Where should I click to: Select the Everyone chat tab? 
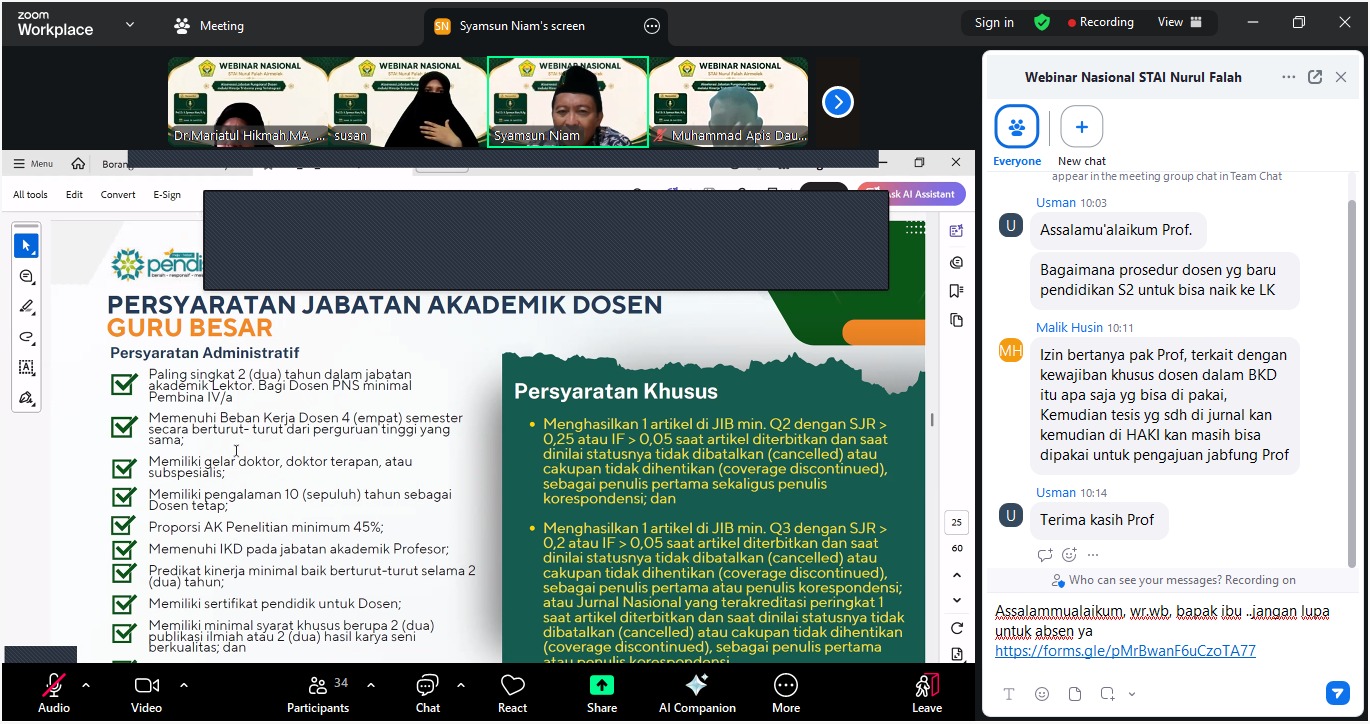tap(1017, 137)
